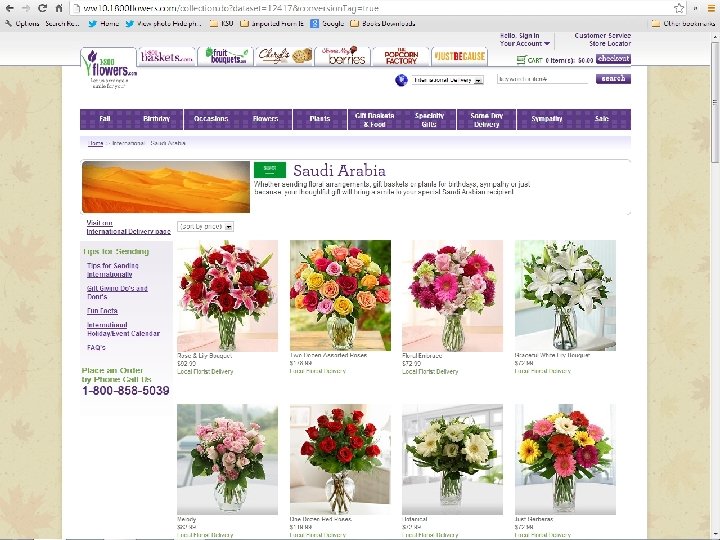Image resolution: width=720 pixels, height=540 pixels.
Task: Open the Books Downloads bookmark folder
Action: pos(383,23)
